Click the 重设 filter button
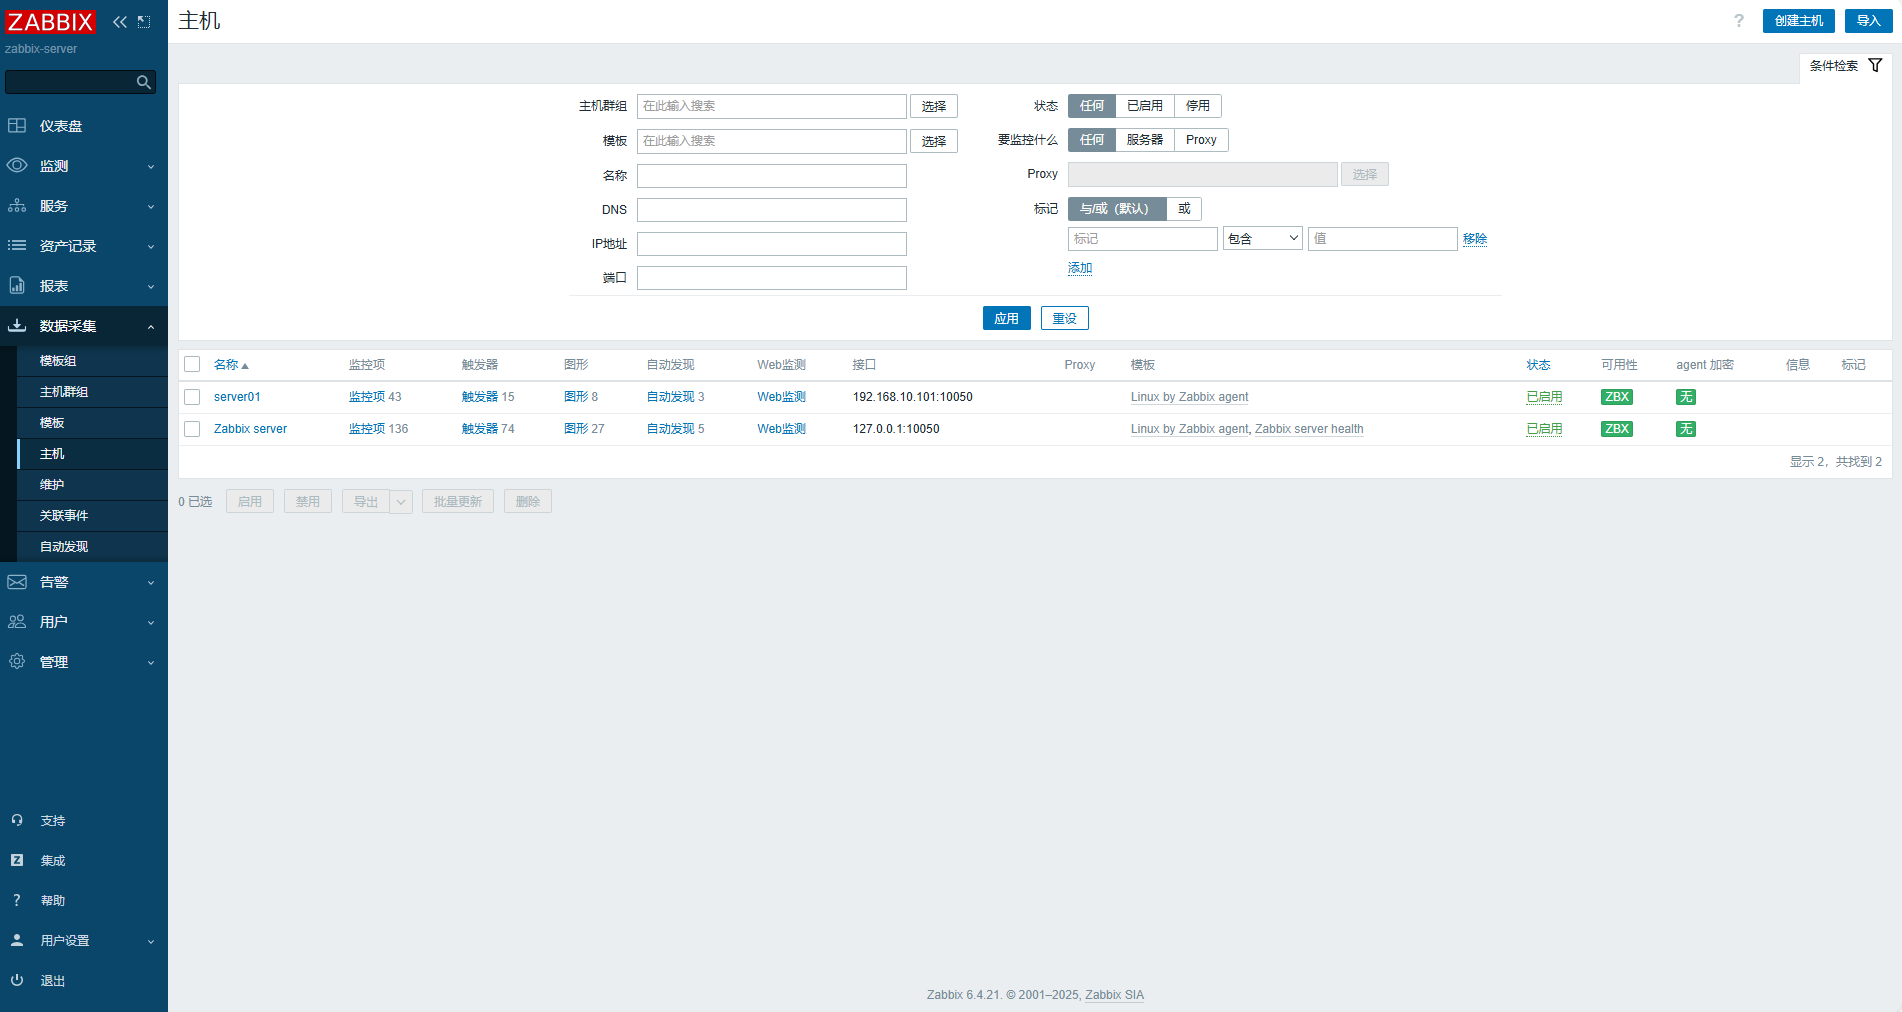 point(1064,319)
